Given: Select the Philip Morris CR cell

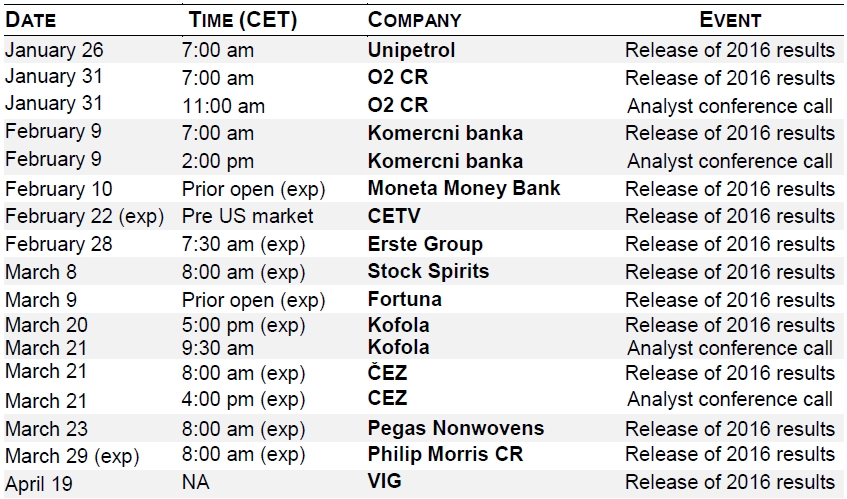Looking at the screenshot, I should (x=445, y=454).
